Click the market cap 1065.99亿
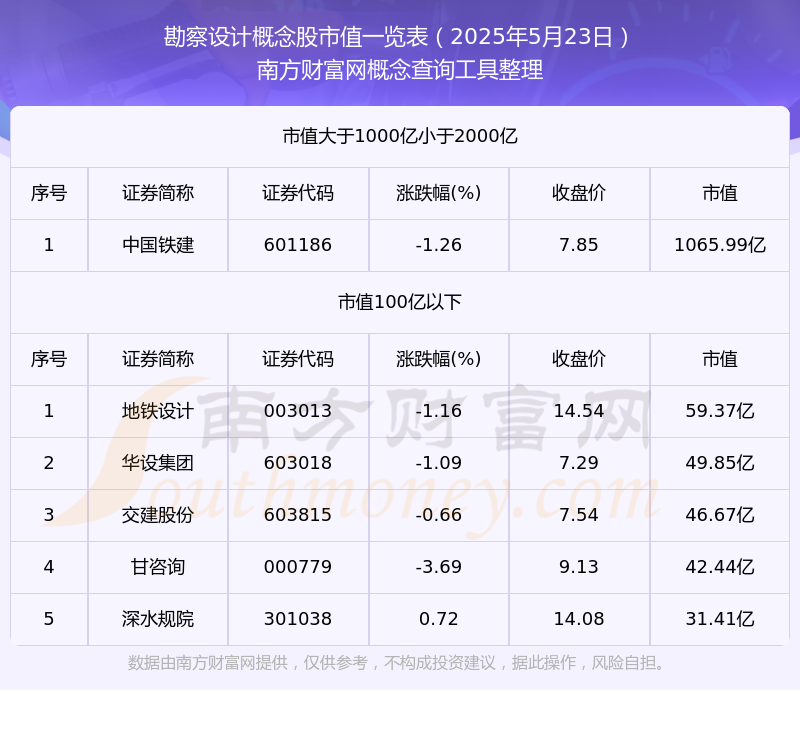800x740 pixels. (720, 245)
